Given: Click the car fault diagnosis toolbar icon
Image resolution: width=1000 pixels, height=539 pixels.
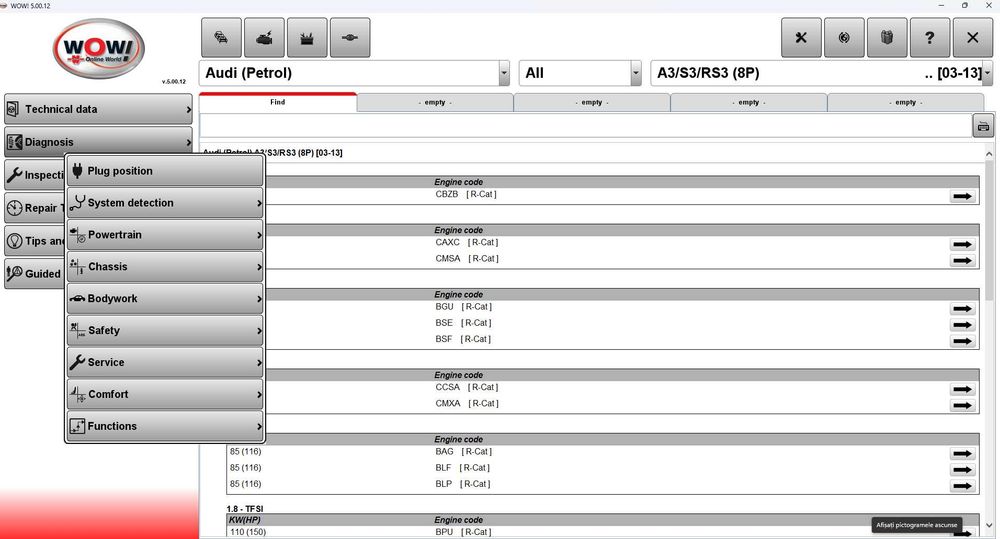Looking at the screenshot, I should click(x=264, y=38).
